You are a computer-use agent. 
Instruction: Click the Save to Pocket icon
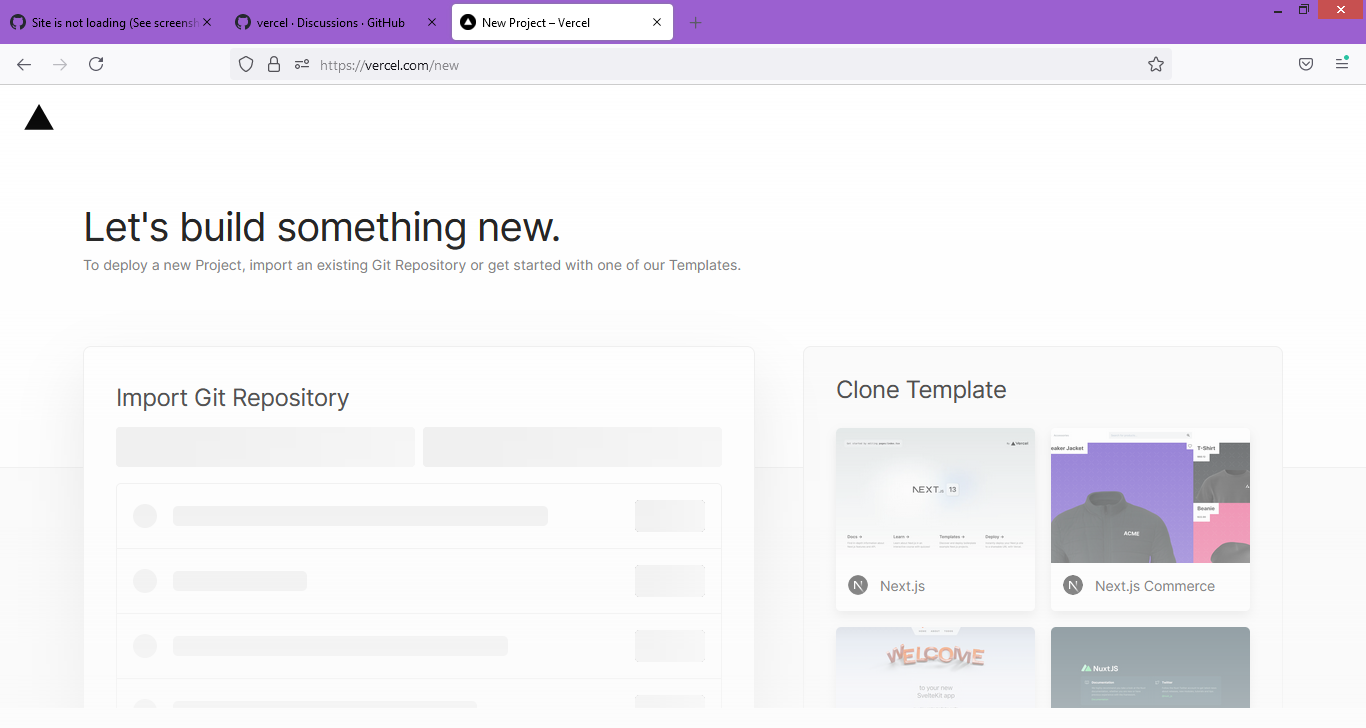click(1306, 64)
